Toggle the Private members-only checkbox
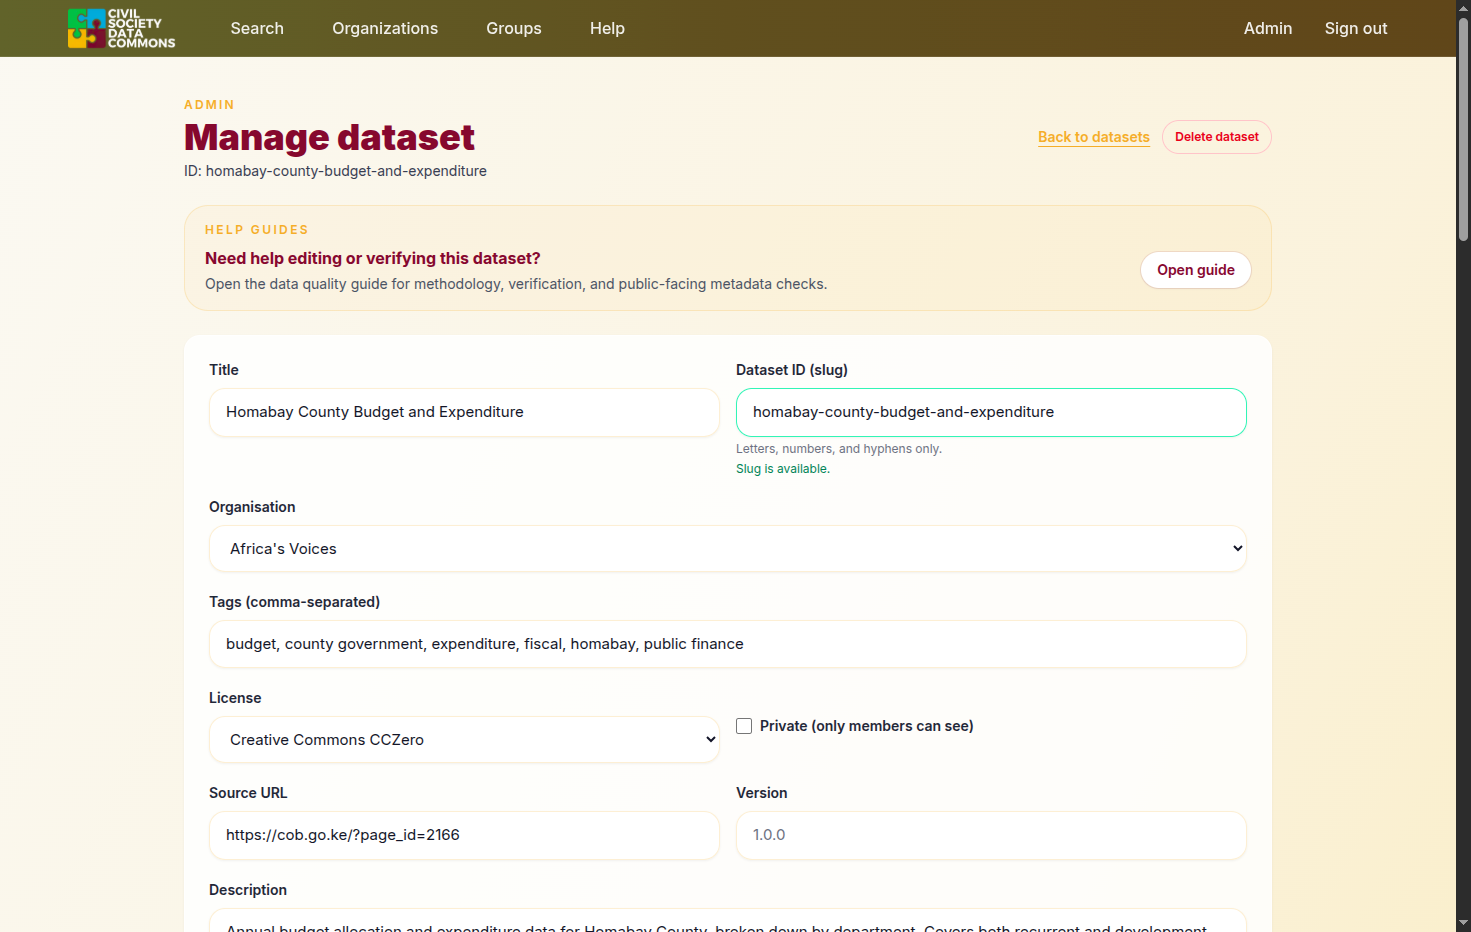1471x932 pixels. 744,726
